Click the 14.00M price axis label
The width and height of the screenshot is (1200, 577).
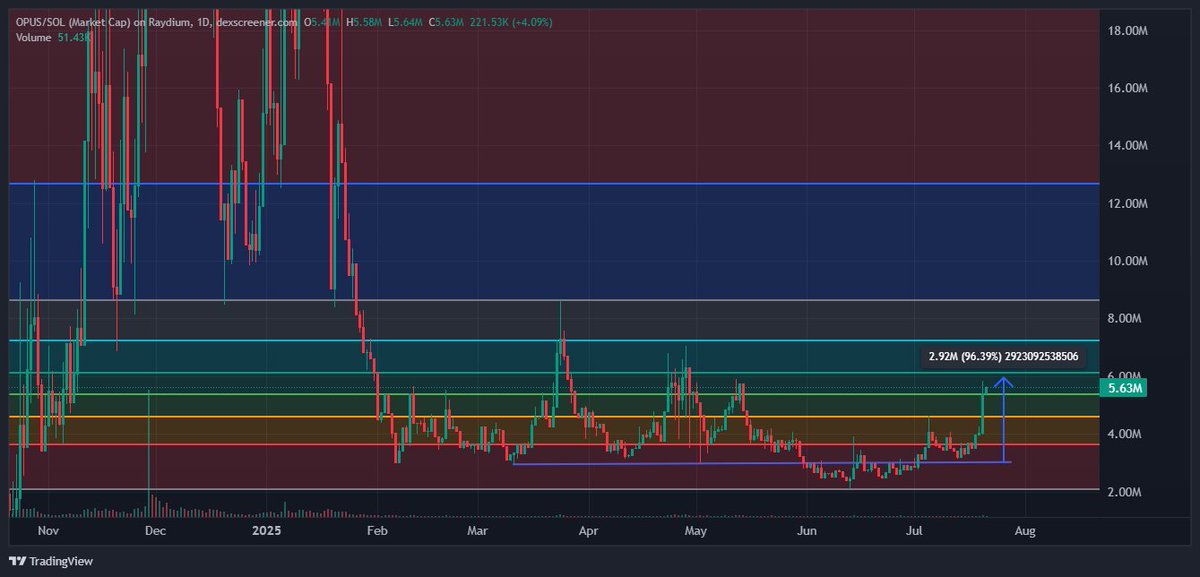[1128, 146]
